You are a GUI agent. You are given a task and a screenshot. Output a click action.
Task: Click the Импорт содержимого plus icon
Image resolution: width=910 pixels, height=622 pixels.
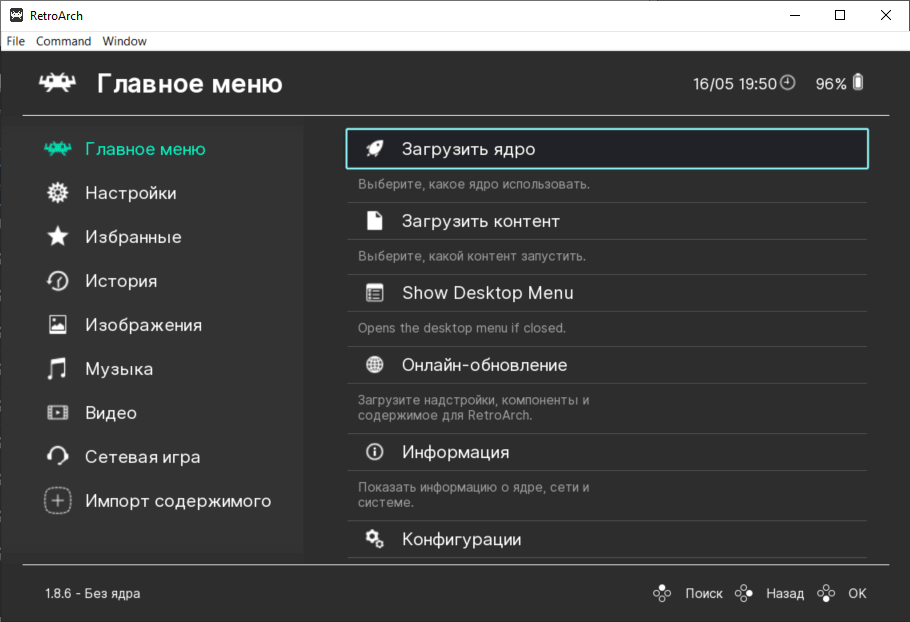pos(57,501)
